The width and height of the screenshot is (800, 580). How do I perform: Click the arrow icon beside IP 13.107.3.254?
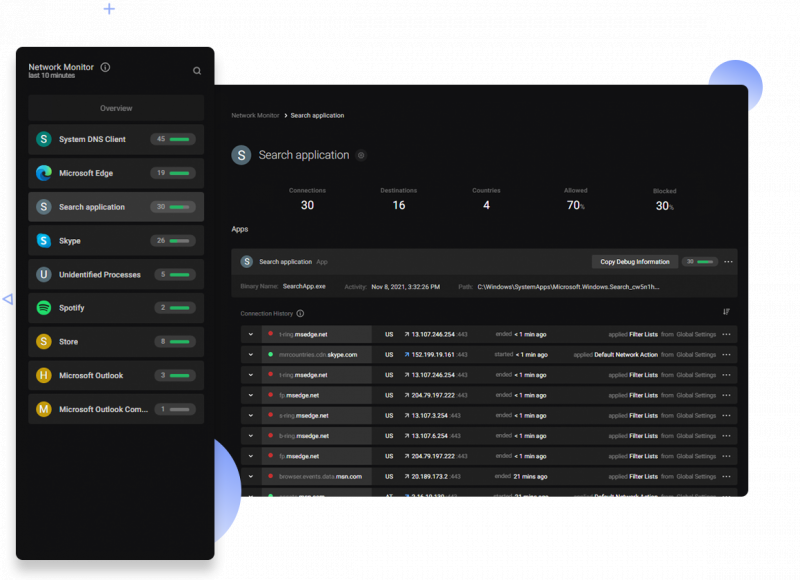(x=407, y=416)
